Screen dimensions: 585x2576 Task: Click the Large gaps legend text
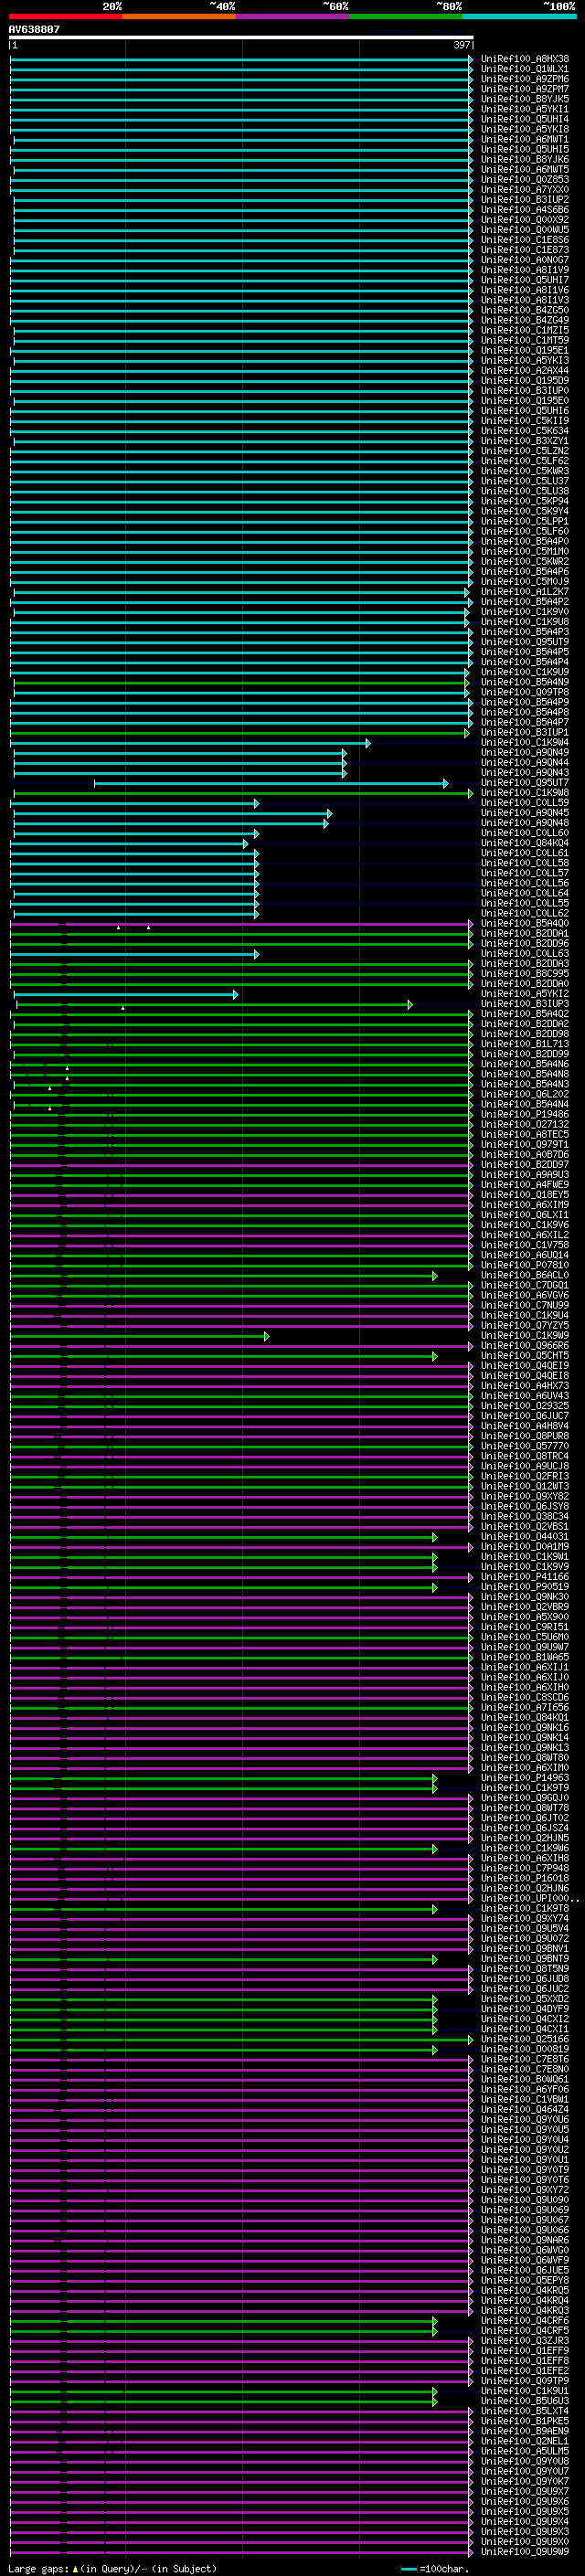coord(38,2569)
